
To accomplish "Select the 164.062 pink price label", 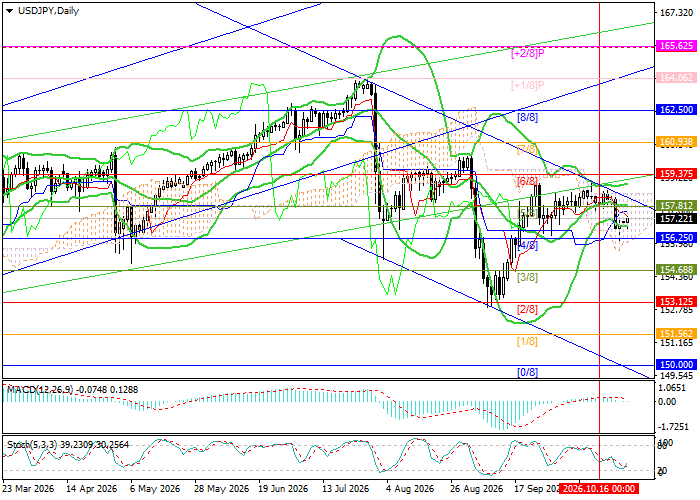I will [x=677, y=78].
